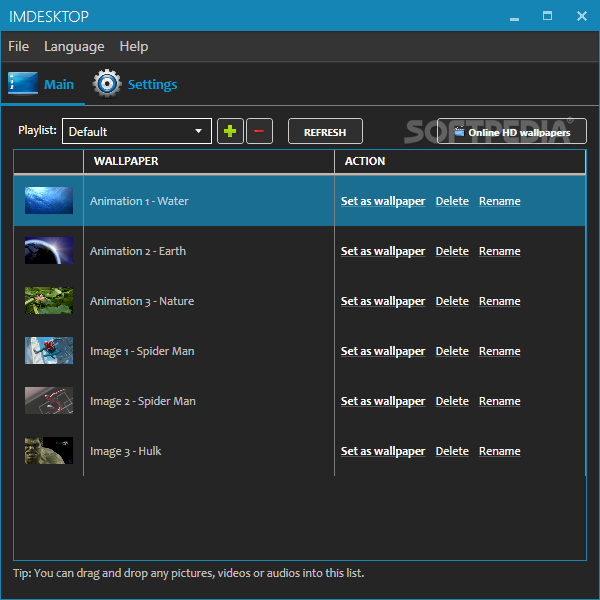600x600 pixels.
Task: Click the WALLPAPER column header
Action: click(x=209, y=161)
